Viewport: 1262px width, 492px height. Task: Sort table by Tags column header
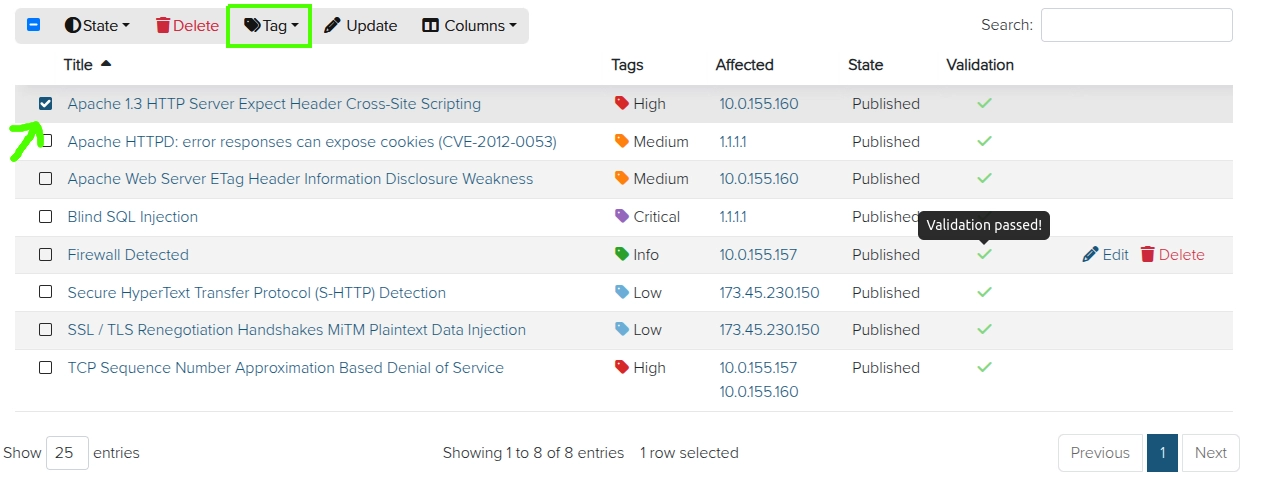[x=627, y=65]
